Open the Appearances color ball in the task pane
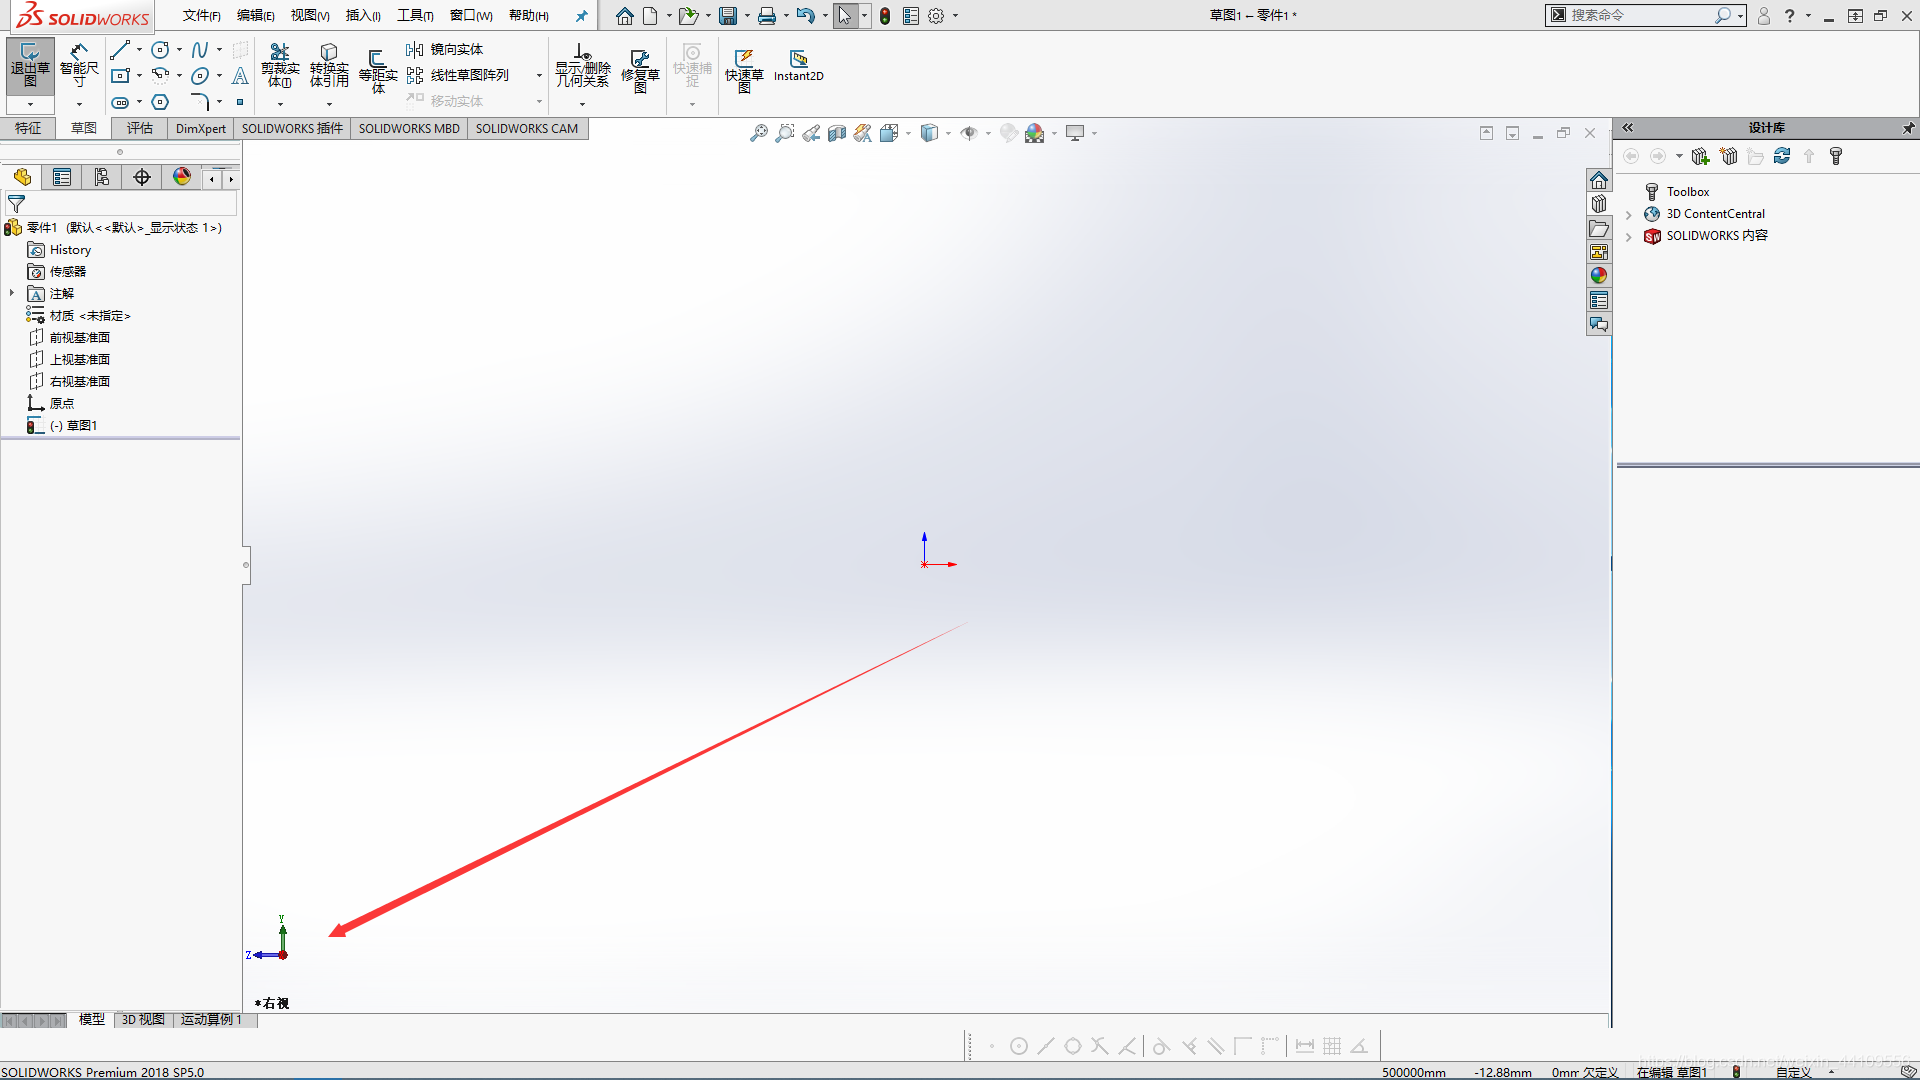This screenshot has width=1920, height=1080. 1599,276
